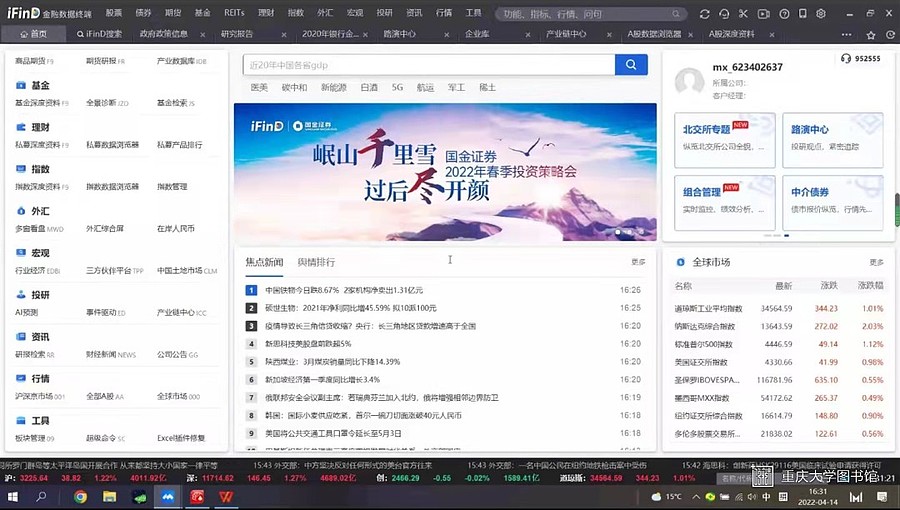Viewport: 900px width, 510px height.
Task: Open the 私募数据浏览器 link
Action: click(x=112, y=145)
